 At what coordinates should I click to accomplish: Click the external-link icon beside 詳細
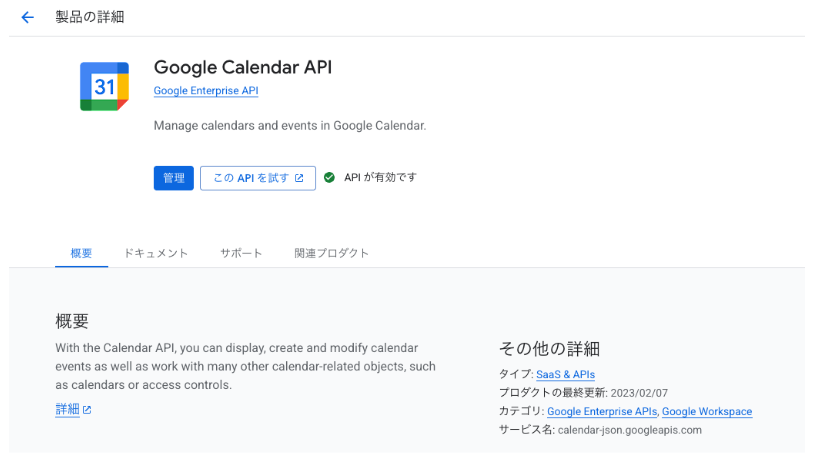(87, 410)
